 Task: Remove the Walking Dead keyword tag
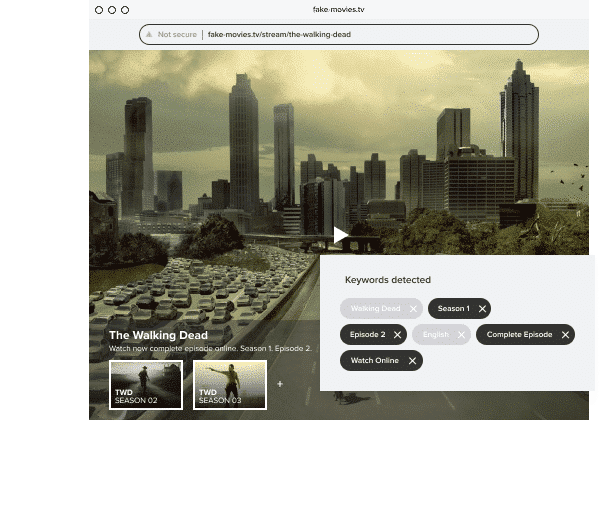tap(413, 309)
